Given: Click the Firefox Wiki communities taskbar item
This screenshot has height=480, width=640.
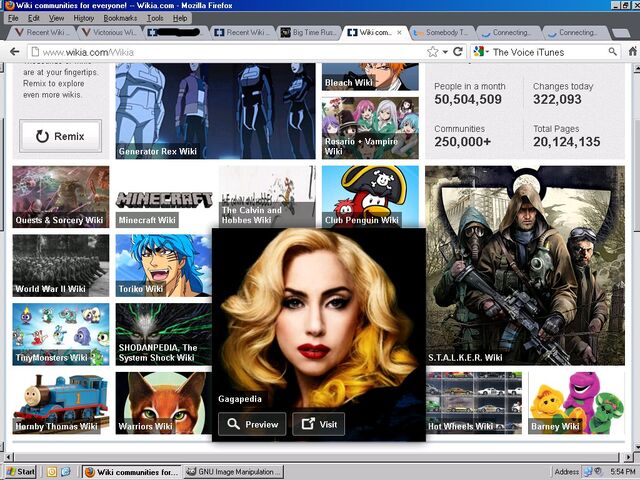Looking at the screenshot, I should pos(132,472).
